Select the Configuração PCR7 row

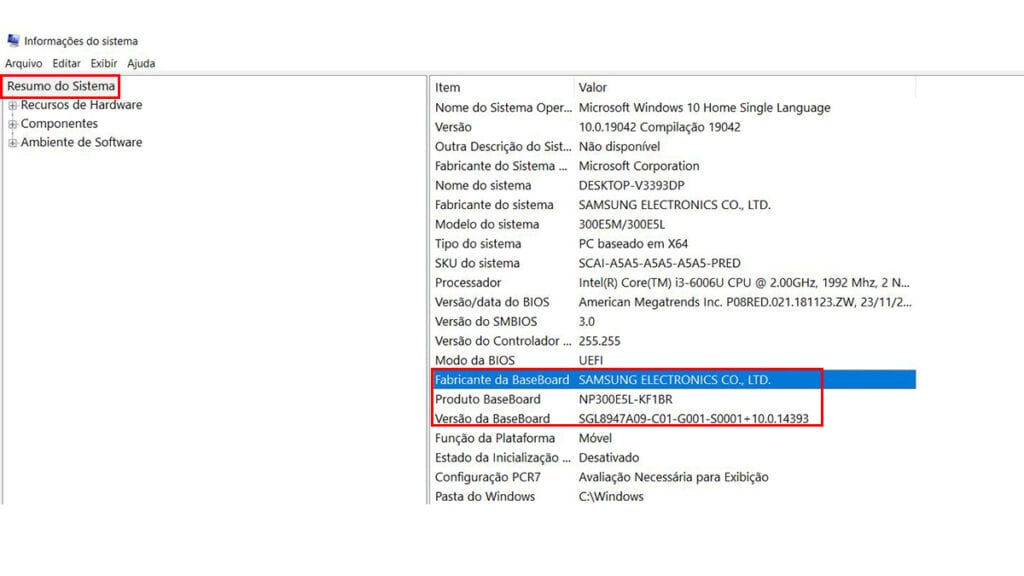pyautogui.click(x=673, y=477)
